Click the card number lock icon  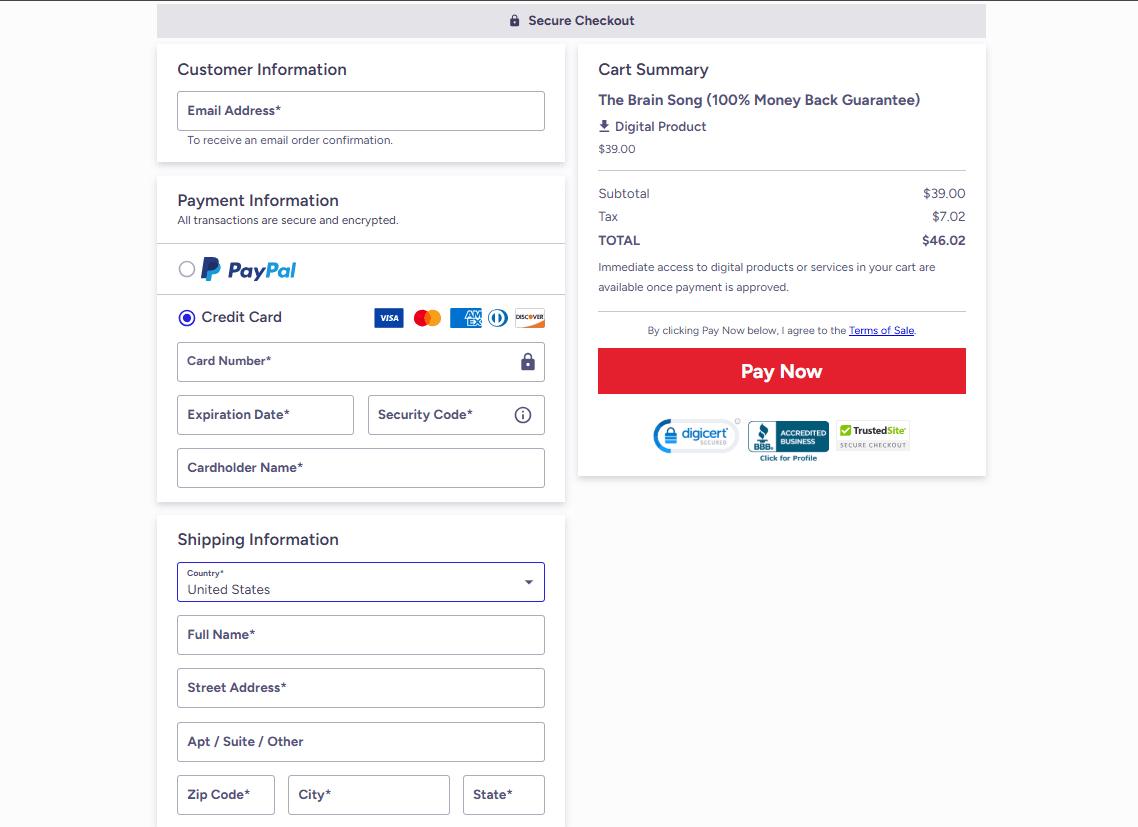pyautogui.click(x=528, y=362)
